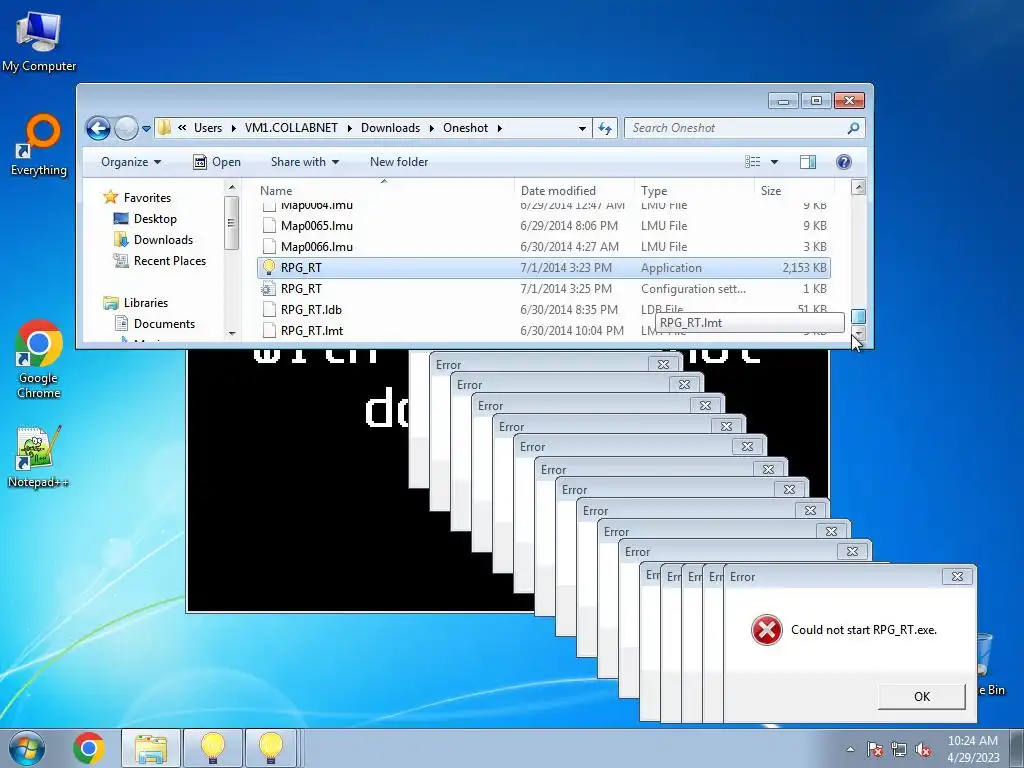
Task: Click the Explorer Forward arrow button
Action: pyautogui.click(x=126, y=128)
